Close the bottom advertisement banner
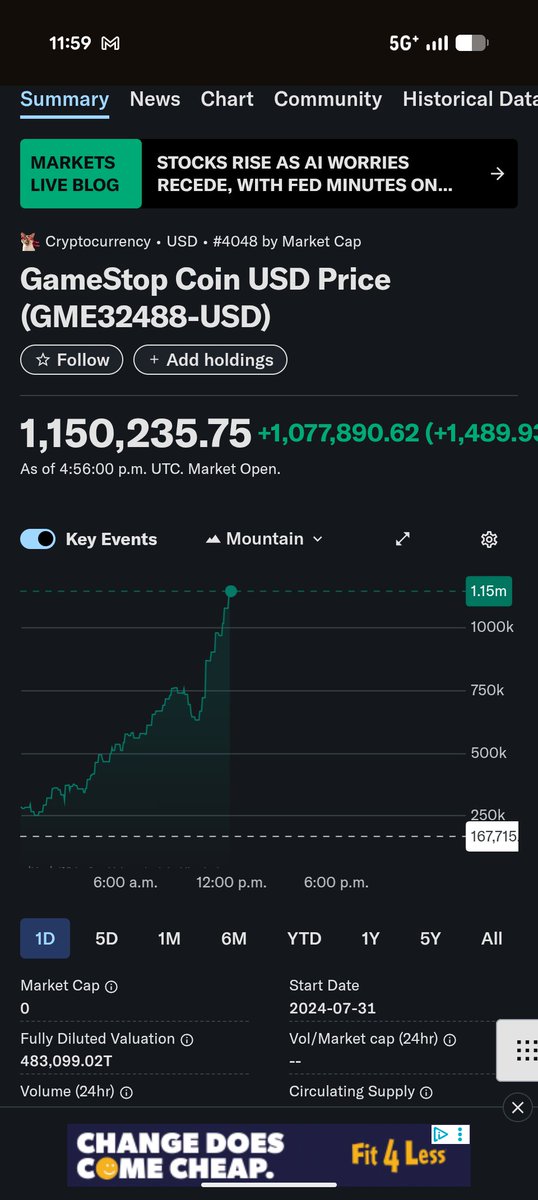 tap(517, 1107)
